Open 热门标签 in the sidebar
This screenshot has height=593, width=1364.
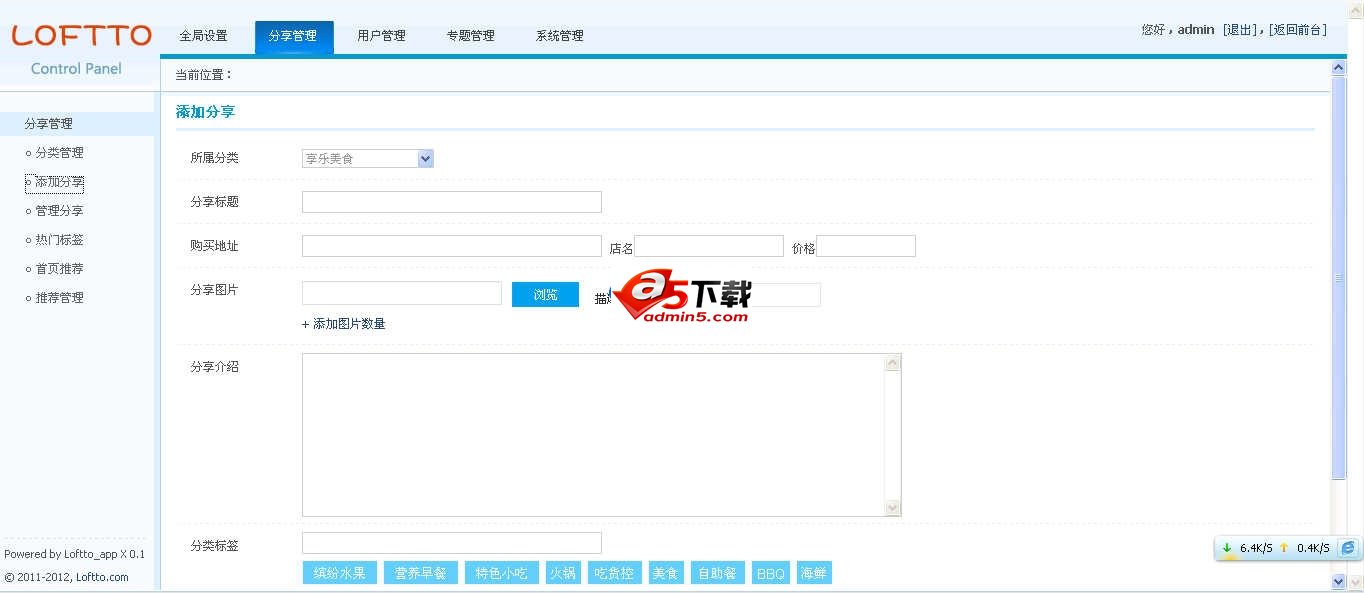(59, 240)
